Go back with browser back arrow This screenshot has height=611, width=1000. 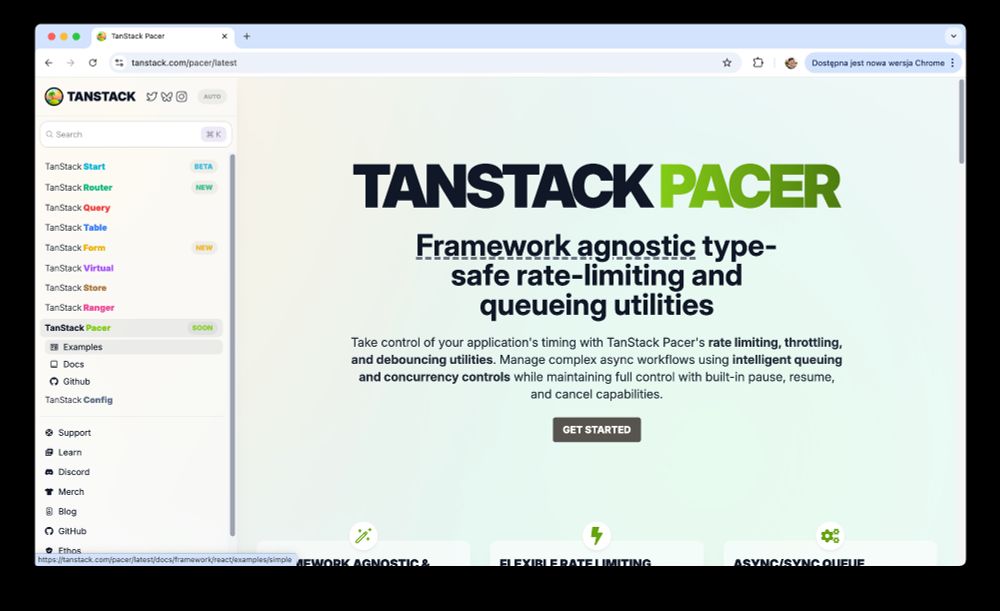pos(49,63)
